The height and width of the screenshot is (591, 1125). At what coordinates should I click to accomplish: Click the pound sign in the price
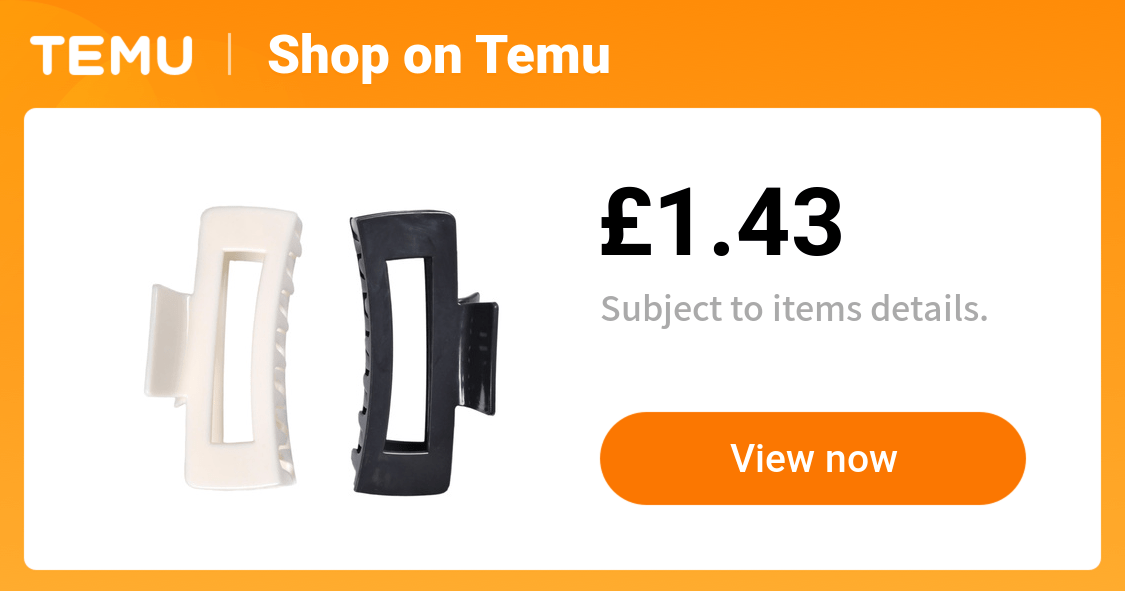tap(626, 222)
